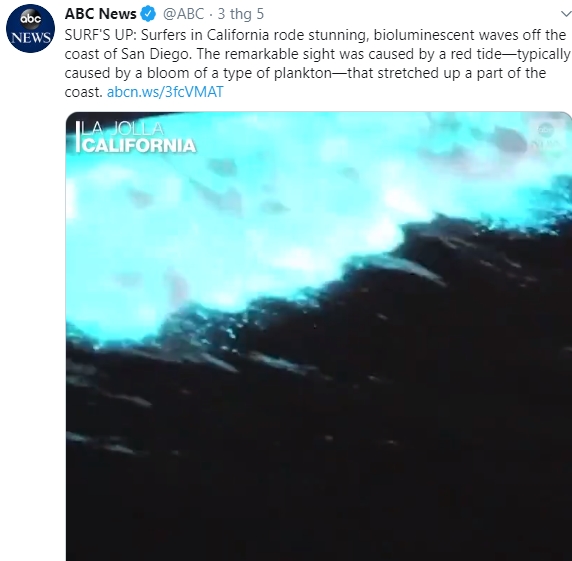Play the bioluminescent waves video
The width and height of the screenshot is (572, 561).
(x=319, y=336)
